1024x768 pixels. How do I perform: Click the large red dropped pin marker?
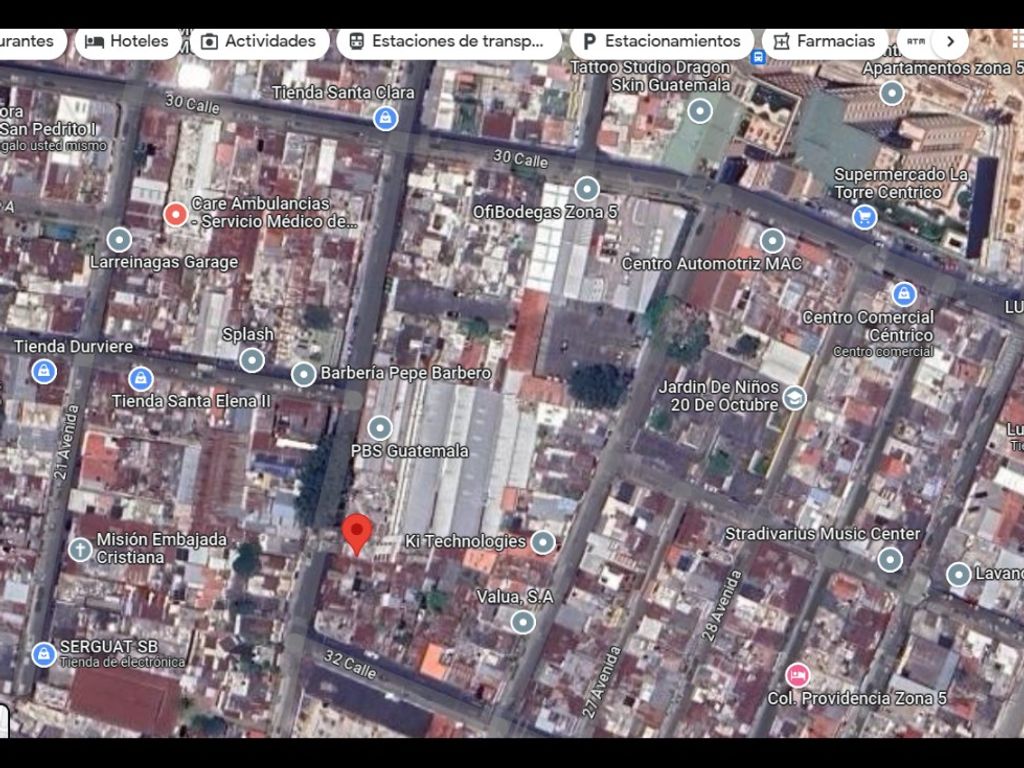coord(357,534)
